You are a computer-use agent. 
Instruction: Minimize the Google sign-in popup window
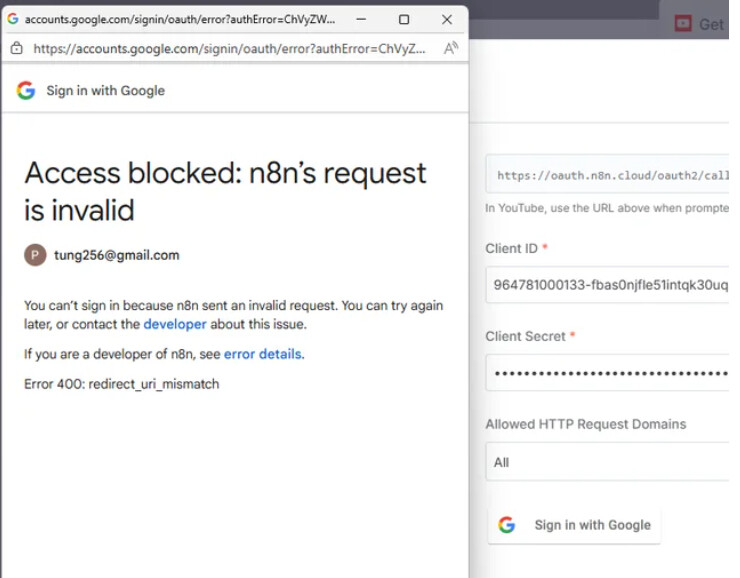[x=361, y=19]
